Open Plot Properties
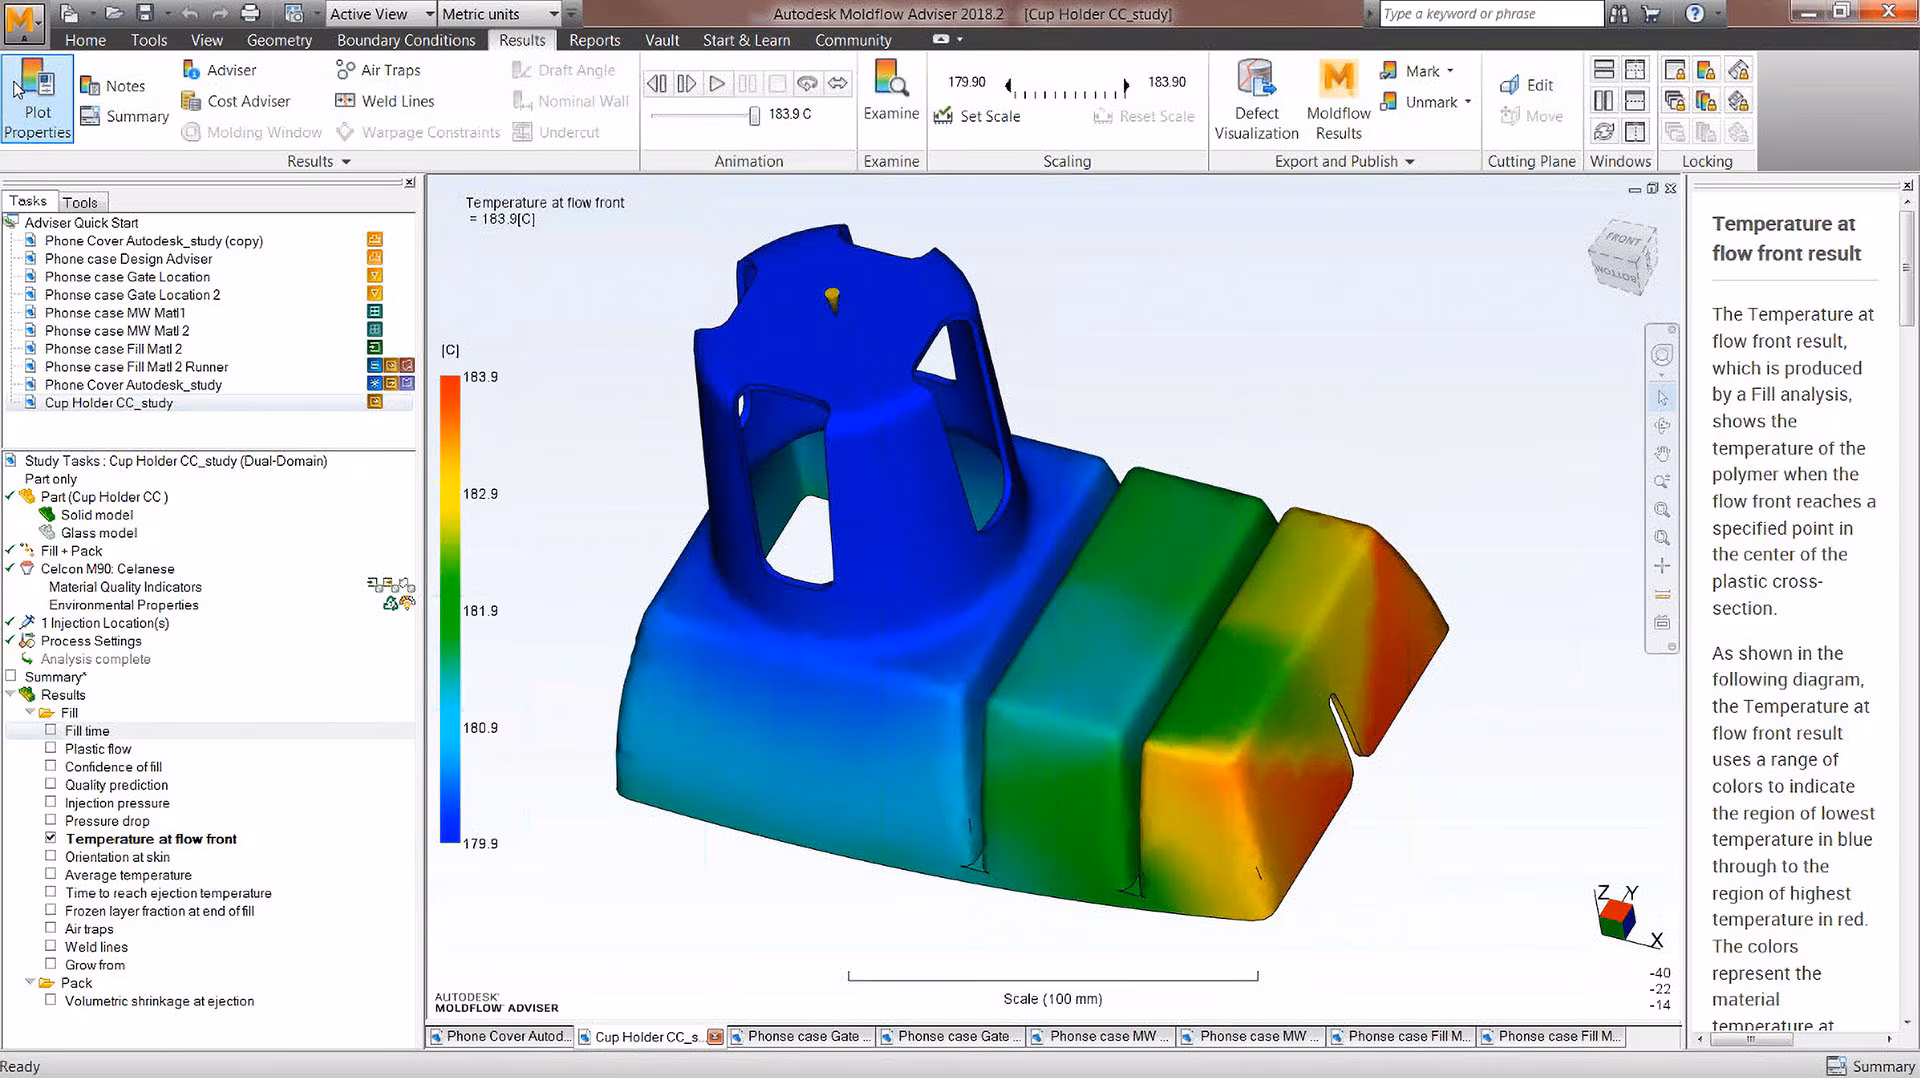The height and width of the screenshot is (1078, 1920). pyautogui.click(x=37, y=99)
